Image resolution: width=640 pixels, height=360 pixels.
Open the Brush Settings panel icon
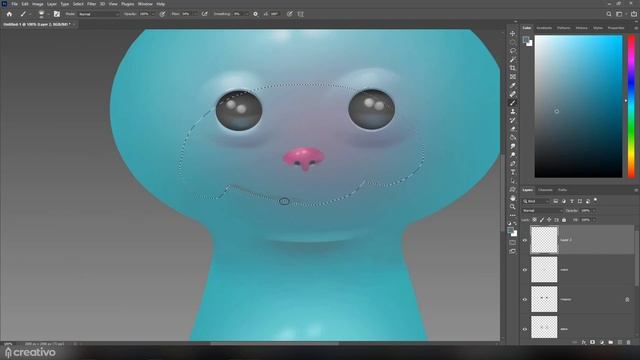pyautogui.click(x=57, y=14)
